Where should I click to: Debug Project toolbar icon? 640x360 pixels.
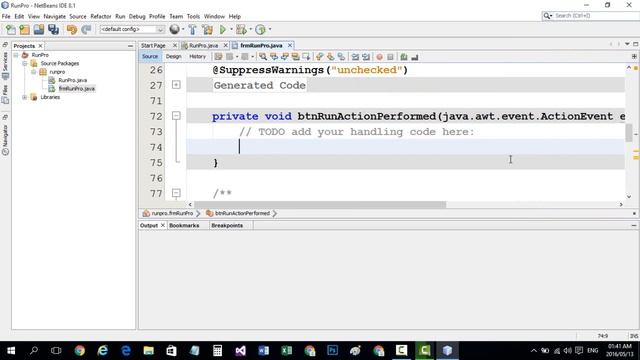(x=241, y=29)
